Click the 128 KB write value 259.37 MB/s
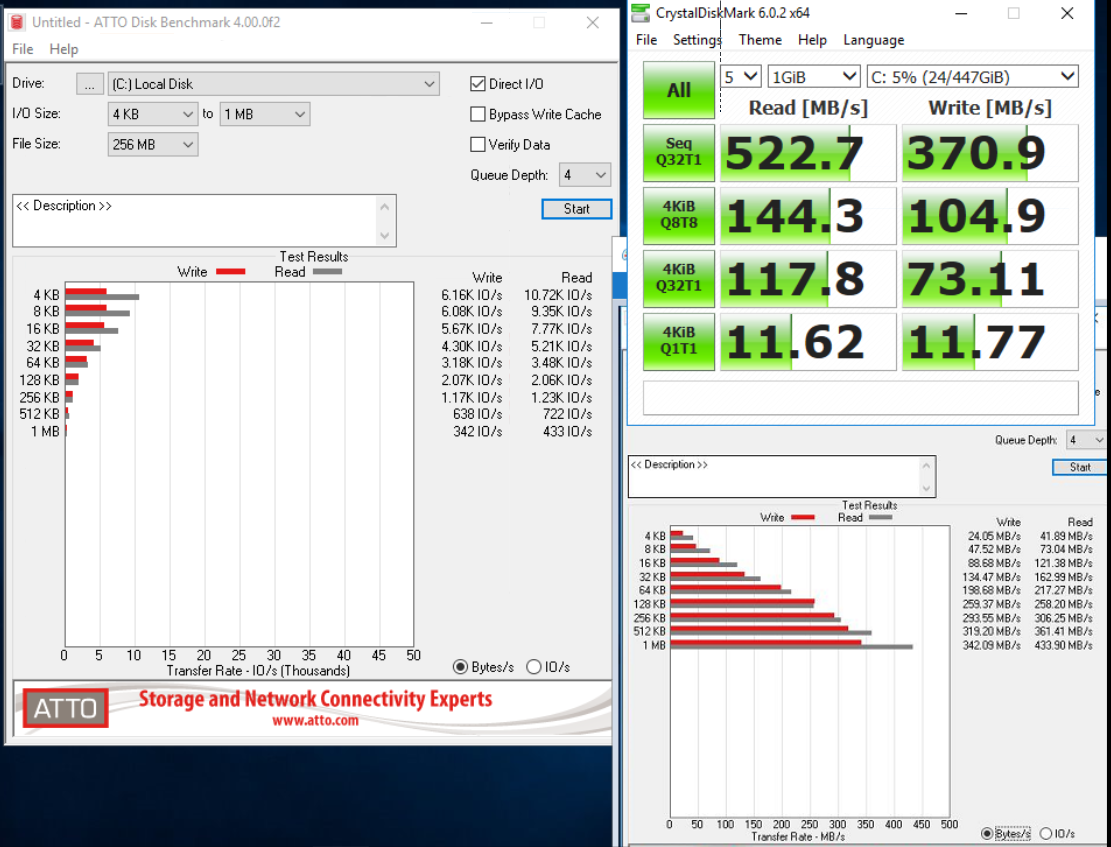Image resolution: width=1111 pixels, height=847 pixels. coord(991,604)
